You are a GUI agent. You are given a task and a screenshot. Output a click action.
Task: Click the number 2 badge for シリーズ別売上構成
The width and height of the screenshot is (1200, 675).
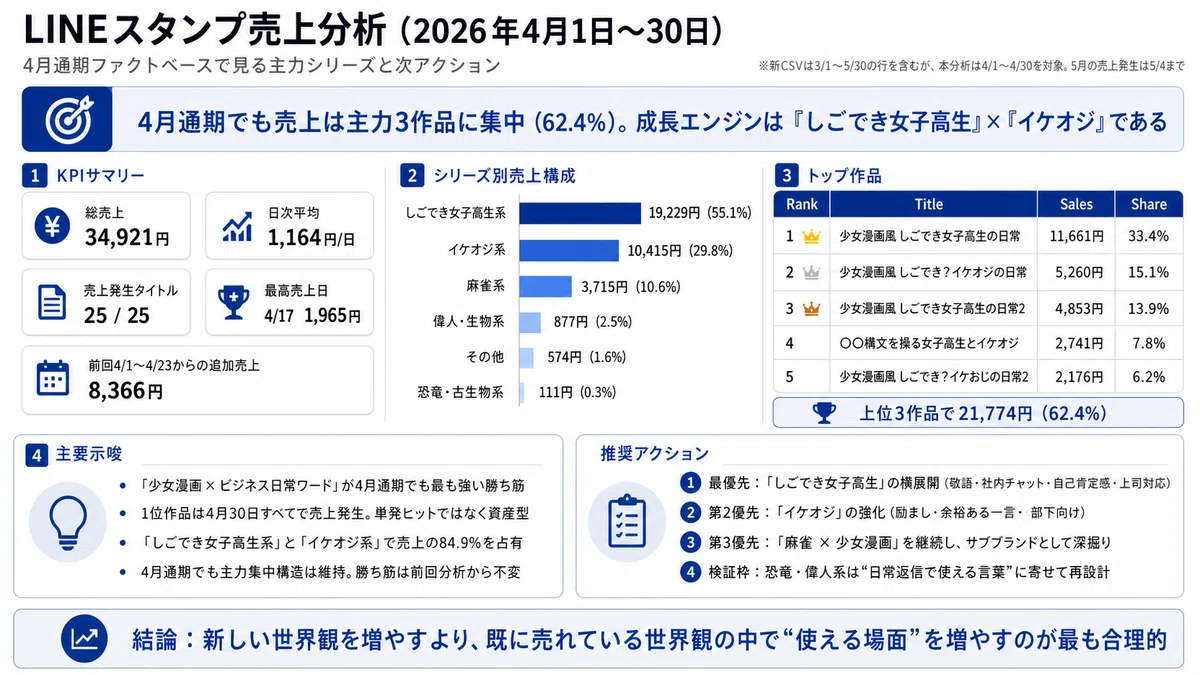click(x=412, y=176)
